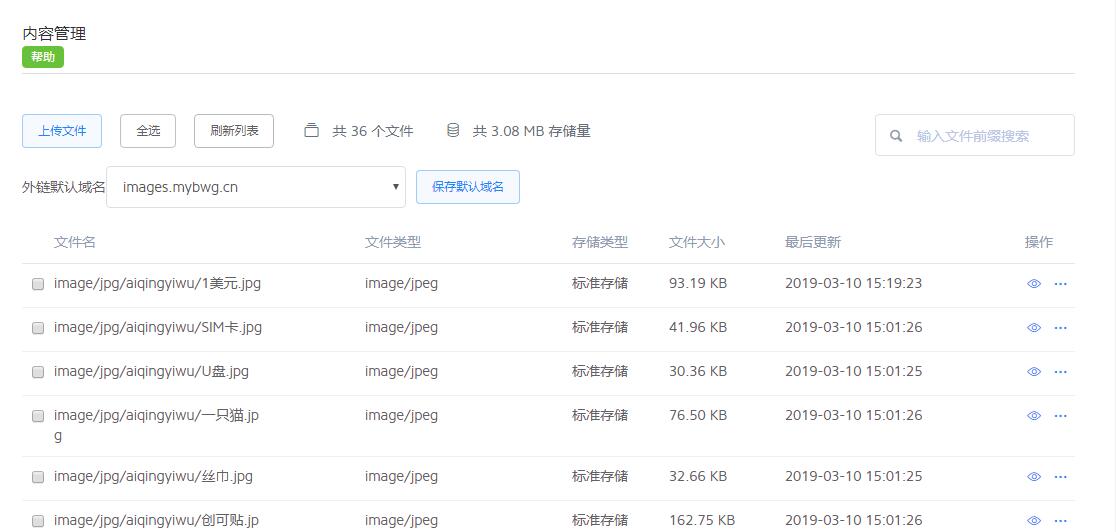The image size is (1116, 532).
Task: Open more actions for 1美元.jpg
Action: [x=1061, y=284]
